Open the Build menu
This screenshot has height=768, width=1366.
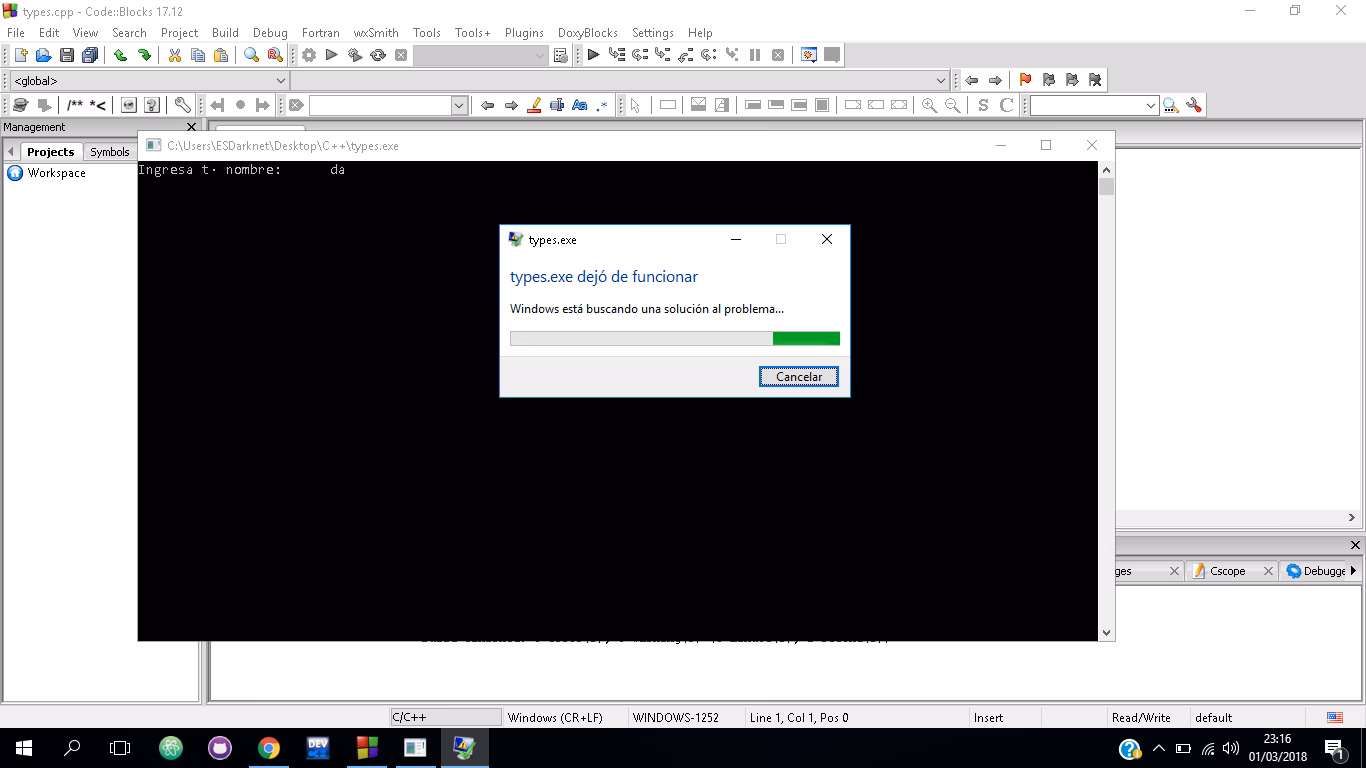pyautogui.click(x=225, y=33)
